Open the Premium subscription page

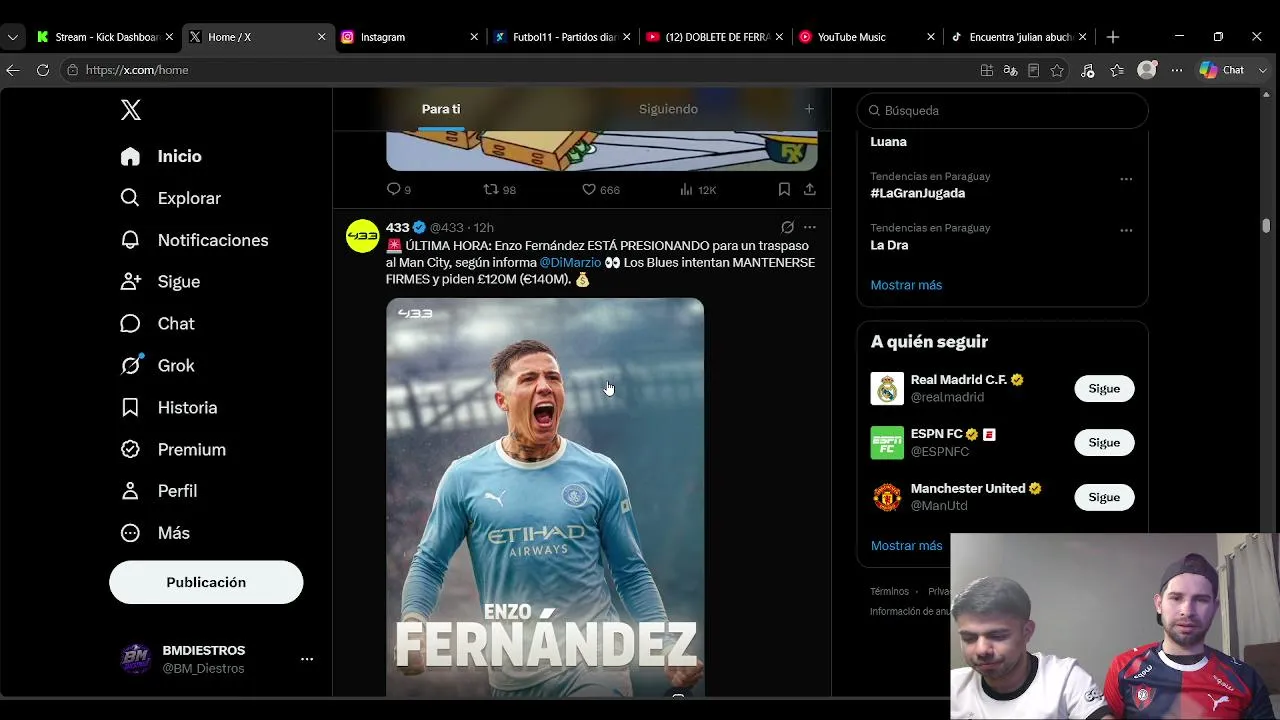tap(173, 450)
